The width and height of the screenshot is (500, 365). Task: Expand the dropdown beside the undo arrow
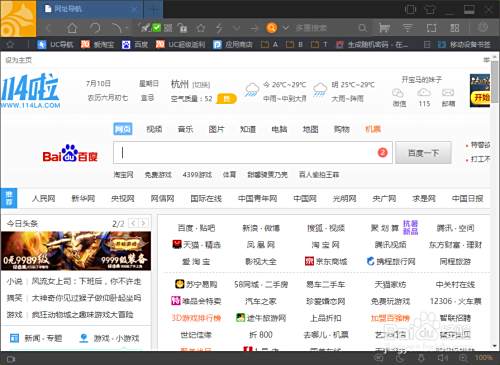click(127, 28)
